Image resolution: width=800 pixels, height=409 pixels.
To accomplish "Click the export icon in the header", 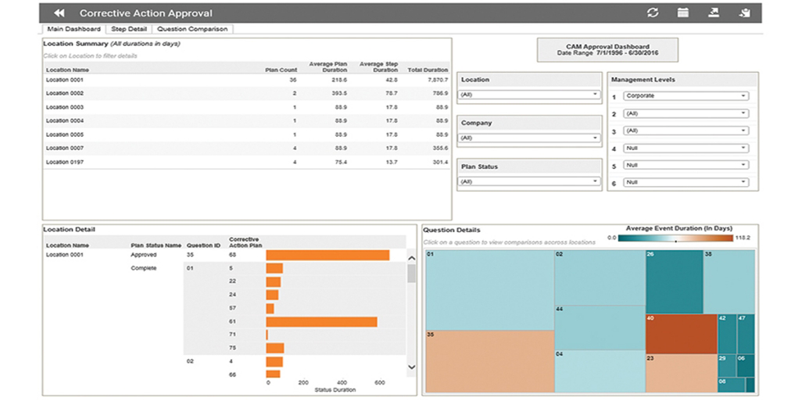I will point(713,13).
